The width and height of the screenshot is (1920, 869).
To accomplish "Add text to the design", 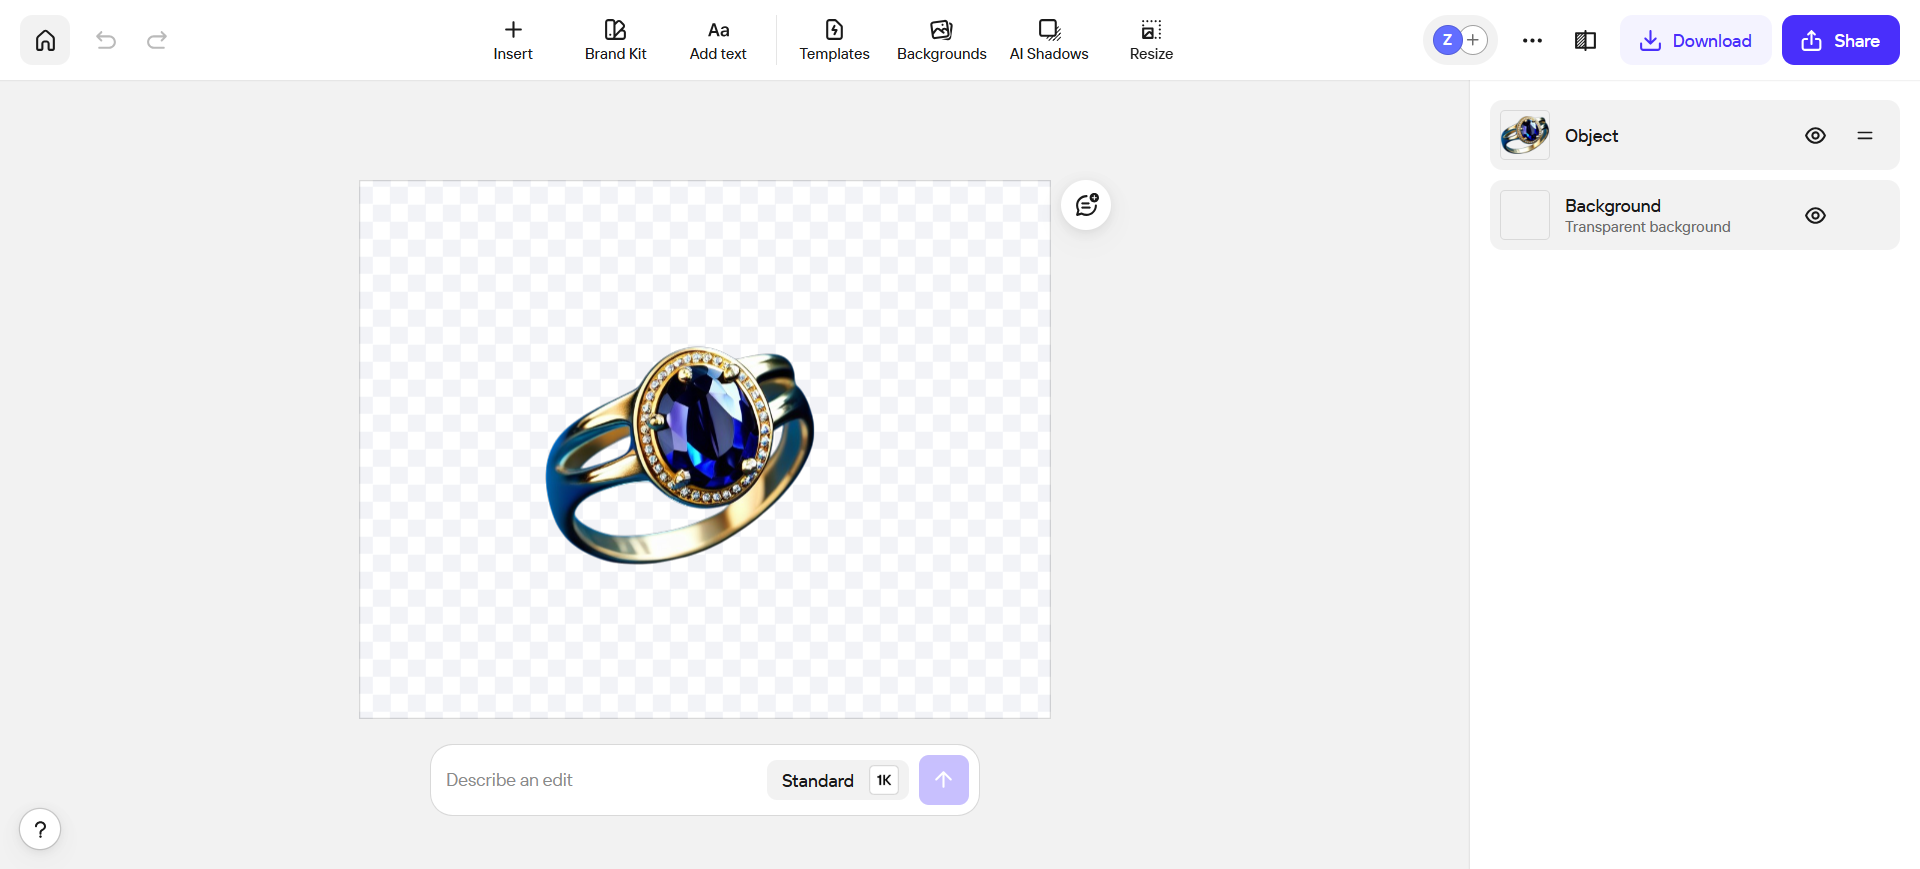I will (718, 40).
